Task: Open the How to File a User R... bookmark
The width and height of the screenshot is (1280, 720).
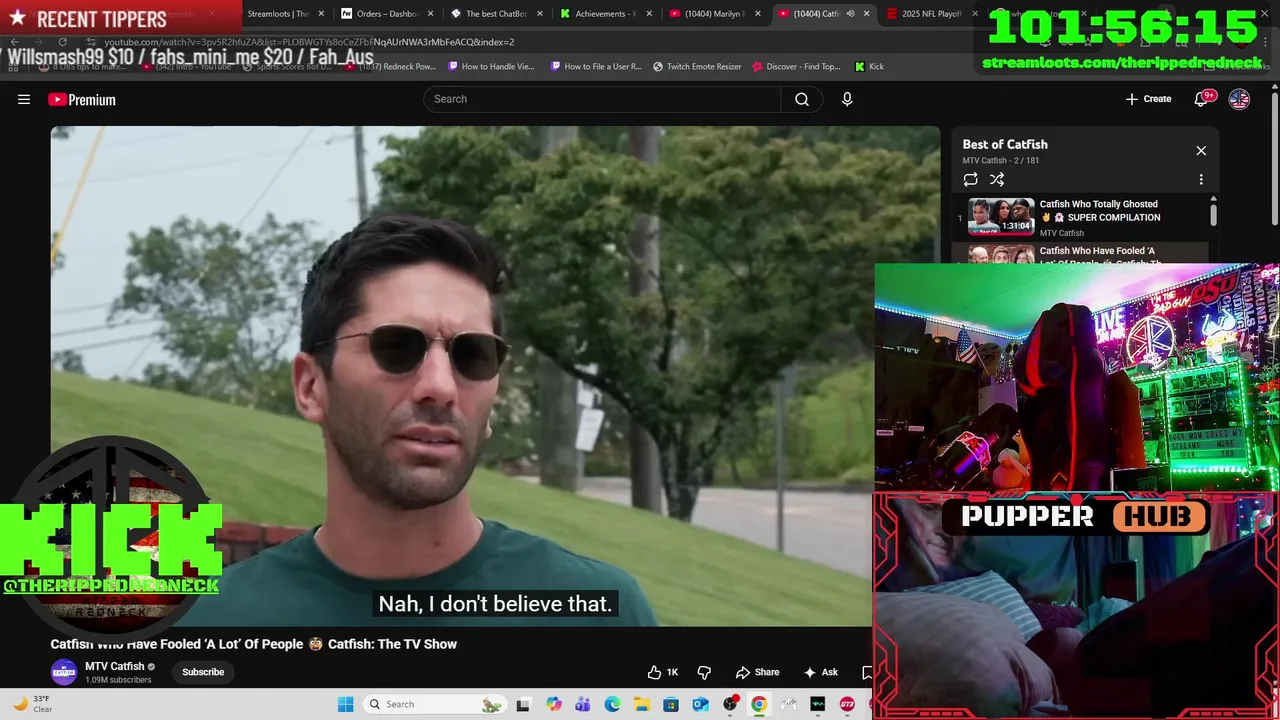Action: click(x=596, y=67)
